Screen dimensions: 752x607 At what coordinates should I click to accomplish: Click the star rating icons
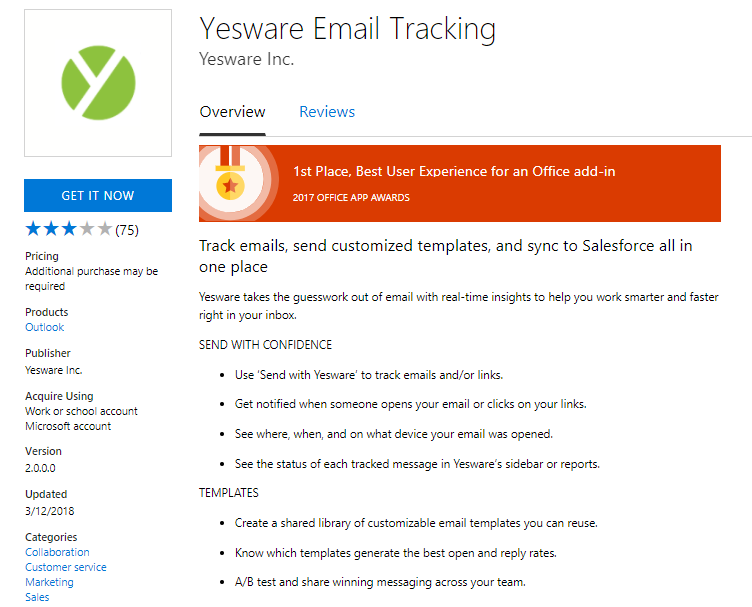click(x=69, y=229)
